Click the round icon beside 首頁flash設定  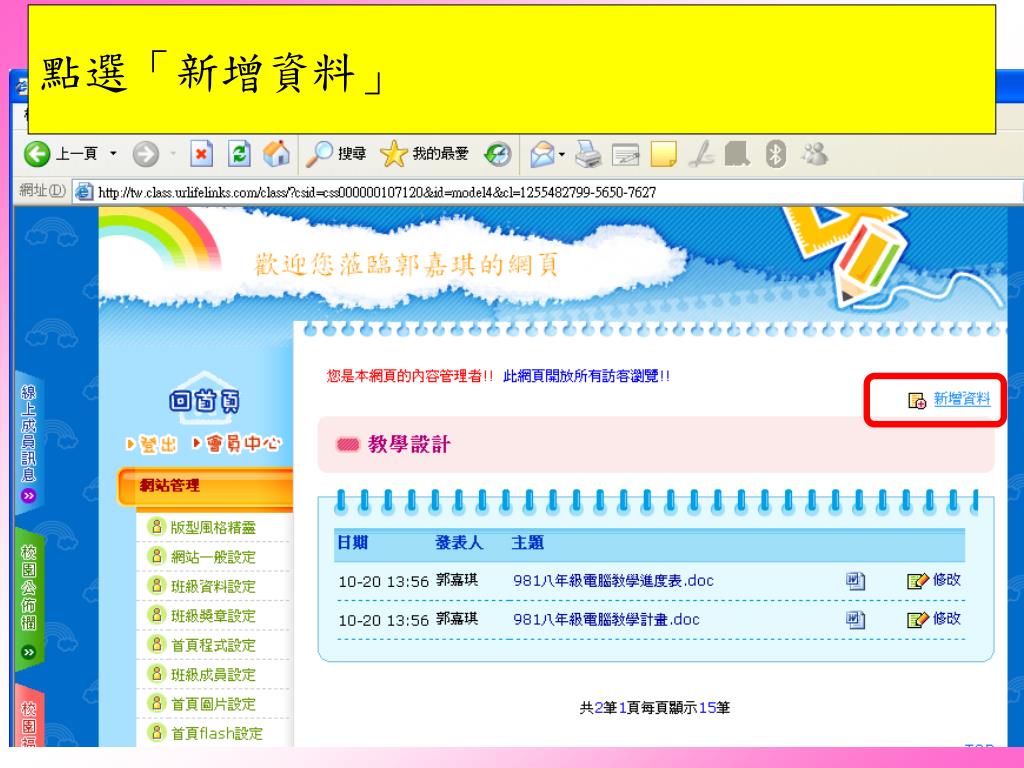pyautogui.click(x=156, y=731)
